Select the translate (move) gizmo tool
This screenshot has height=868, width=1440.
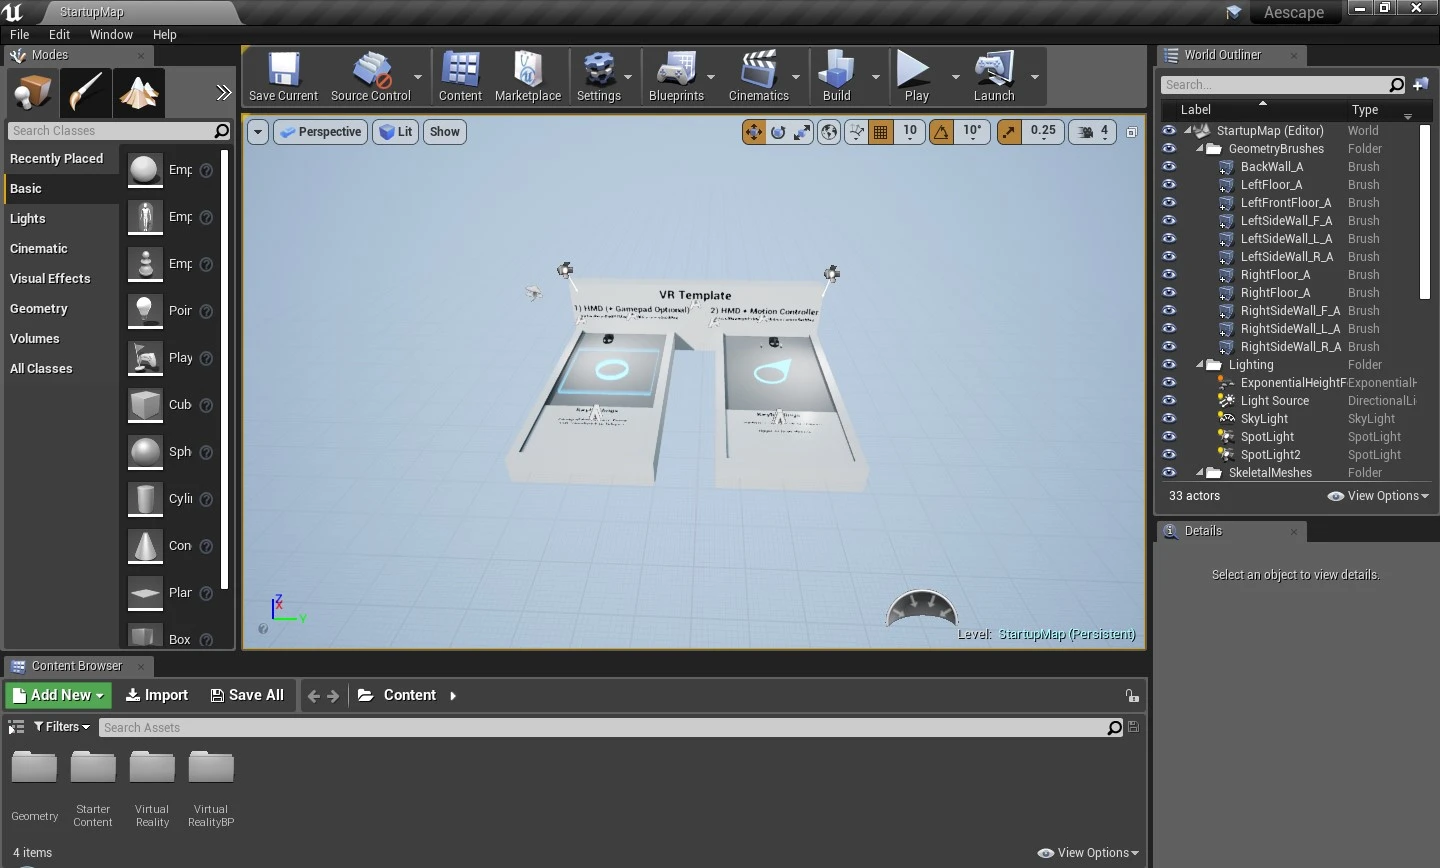point(754,132)
